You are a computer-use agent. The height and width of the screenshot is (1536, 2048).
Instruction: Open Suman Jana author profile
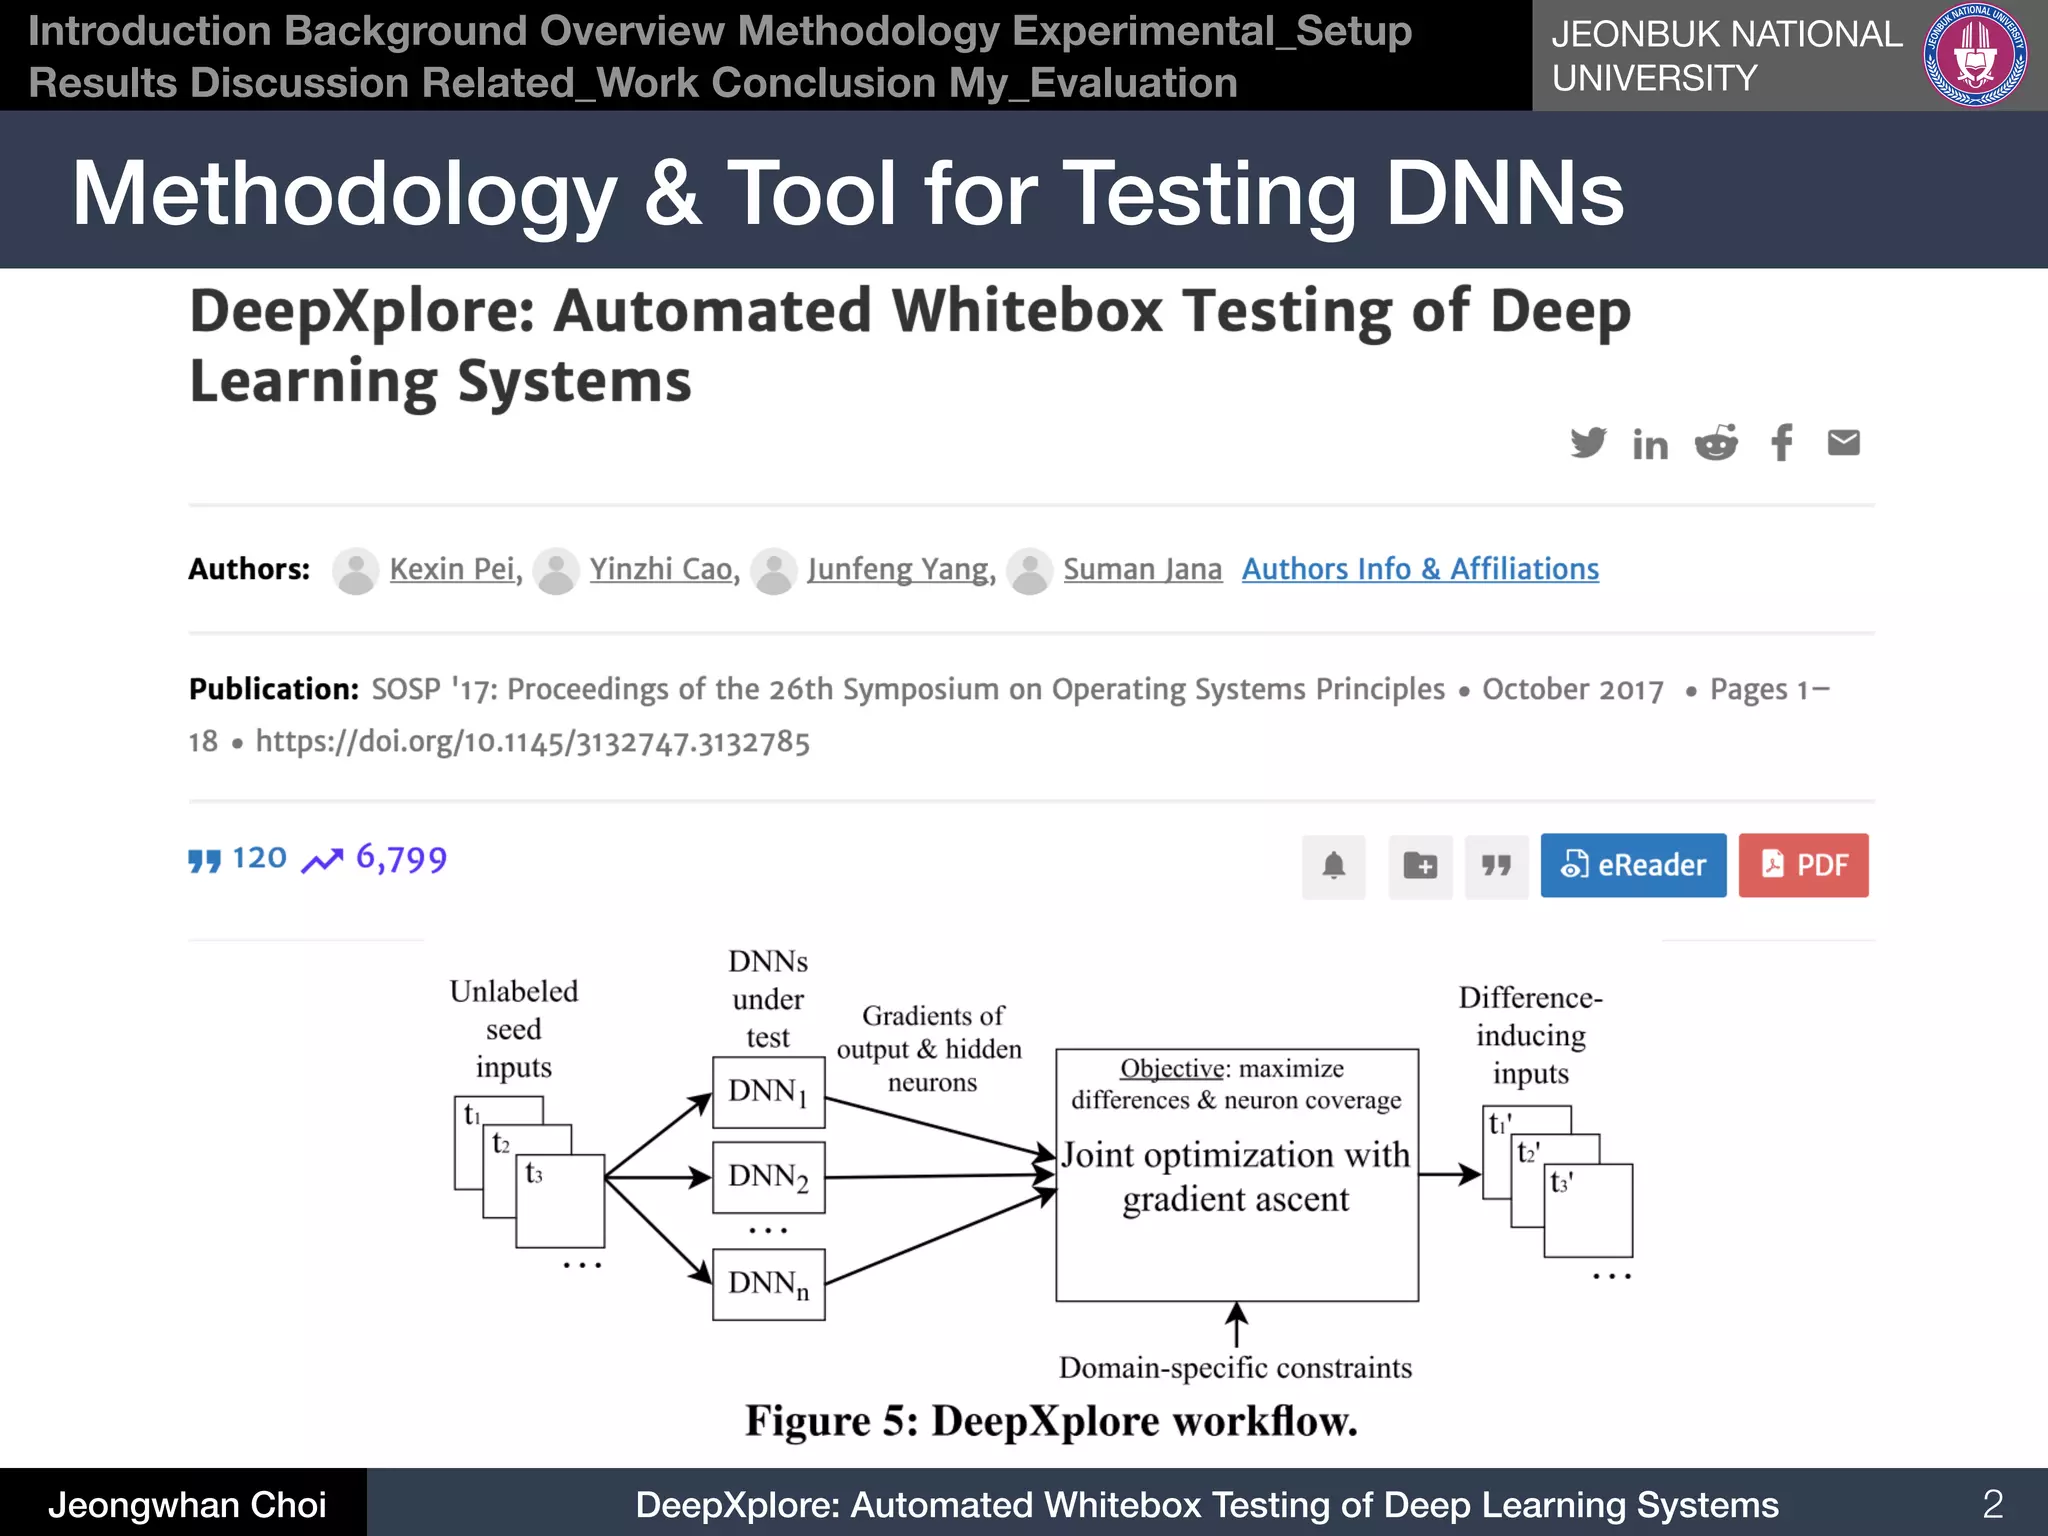pos(1142,569)
